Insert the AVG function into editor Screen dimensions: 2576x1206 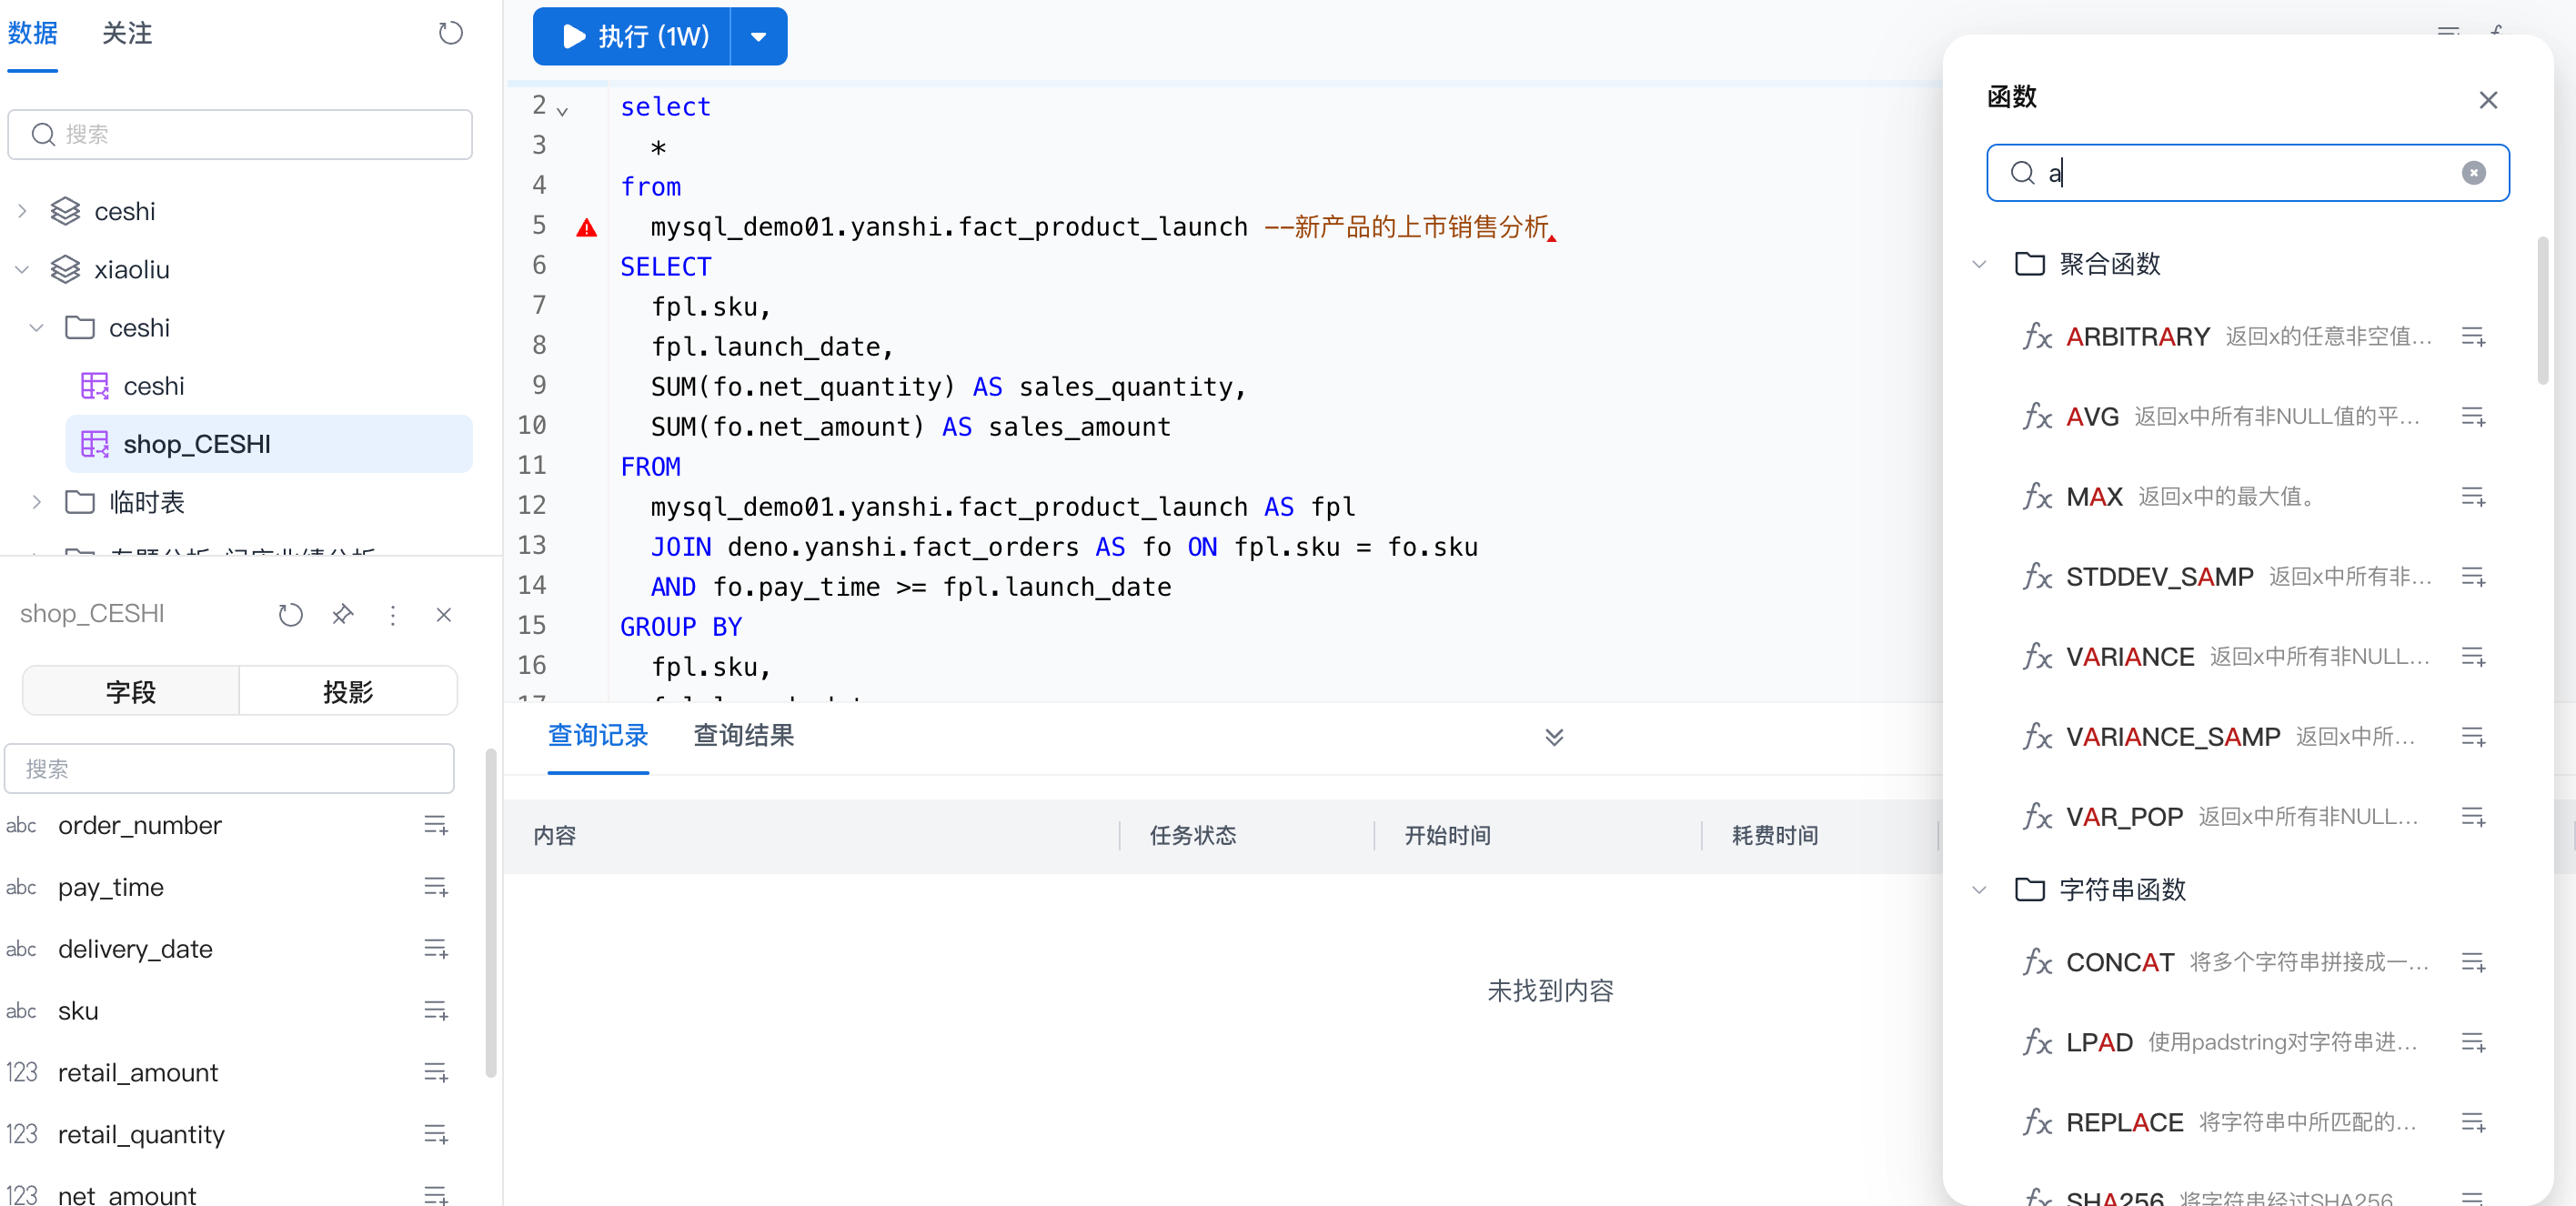click(2472, 416)
